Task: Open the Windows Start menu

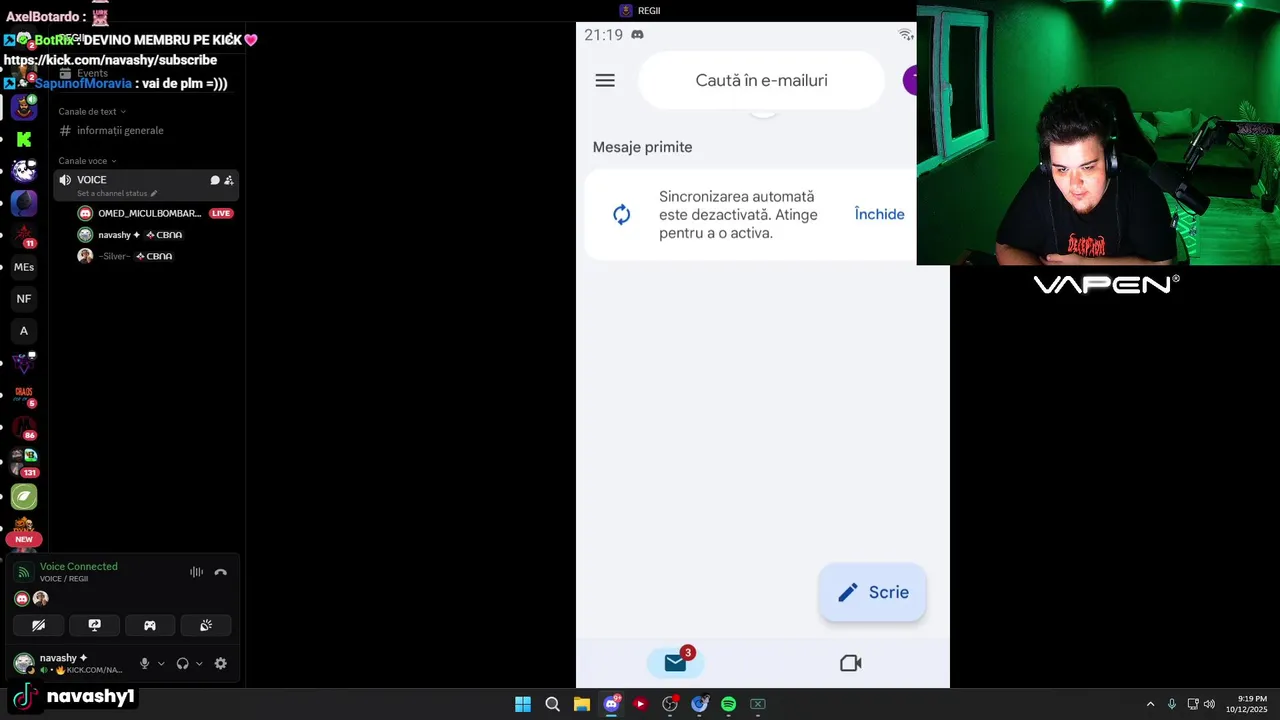Action: click(x=523, y=704)
